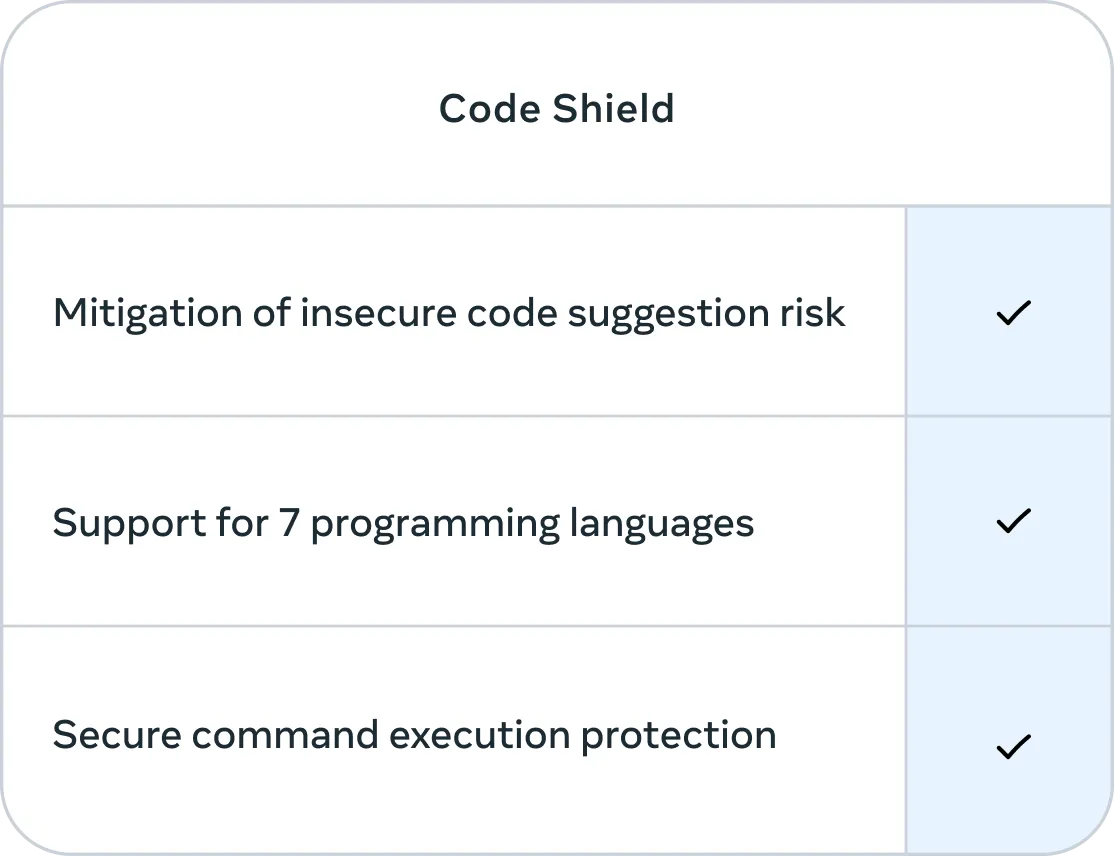The image size is (1114, 856).
Task: Click the number "7" in the second row
Action: [x=289, y=523]
